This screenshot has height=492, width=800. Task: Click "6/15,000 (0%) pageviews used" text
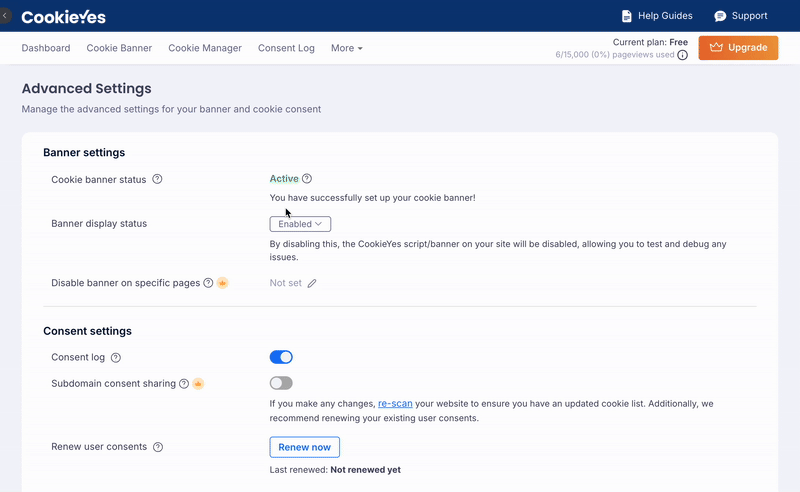click(615, 55)
